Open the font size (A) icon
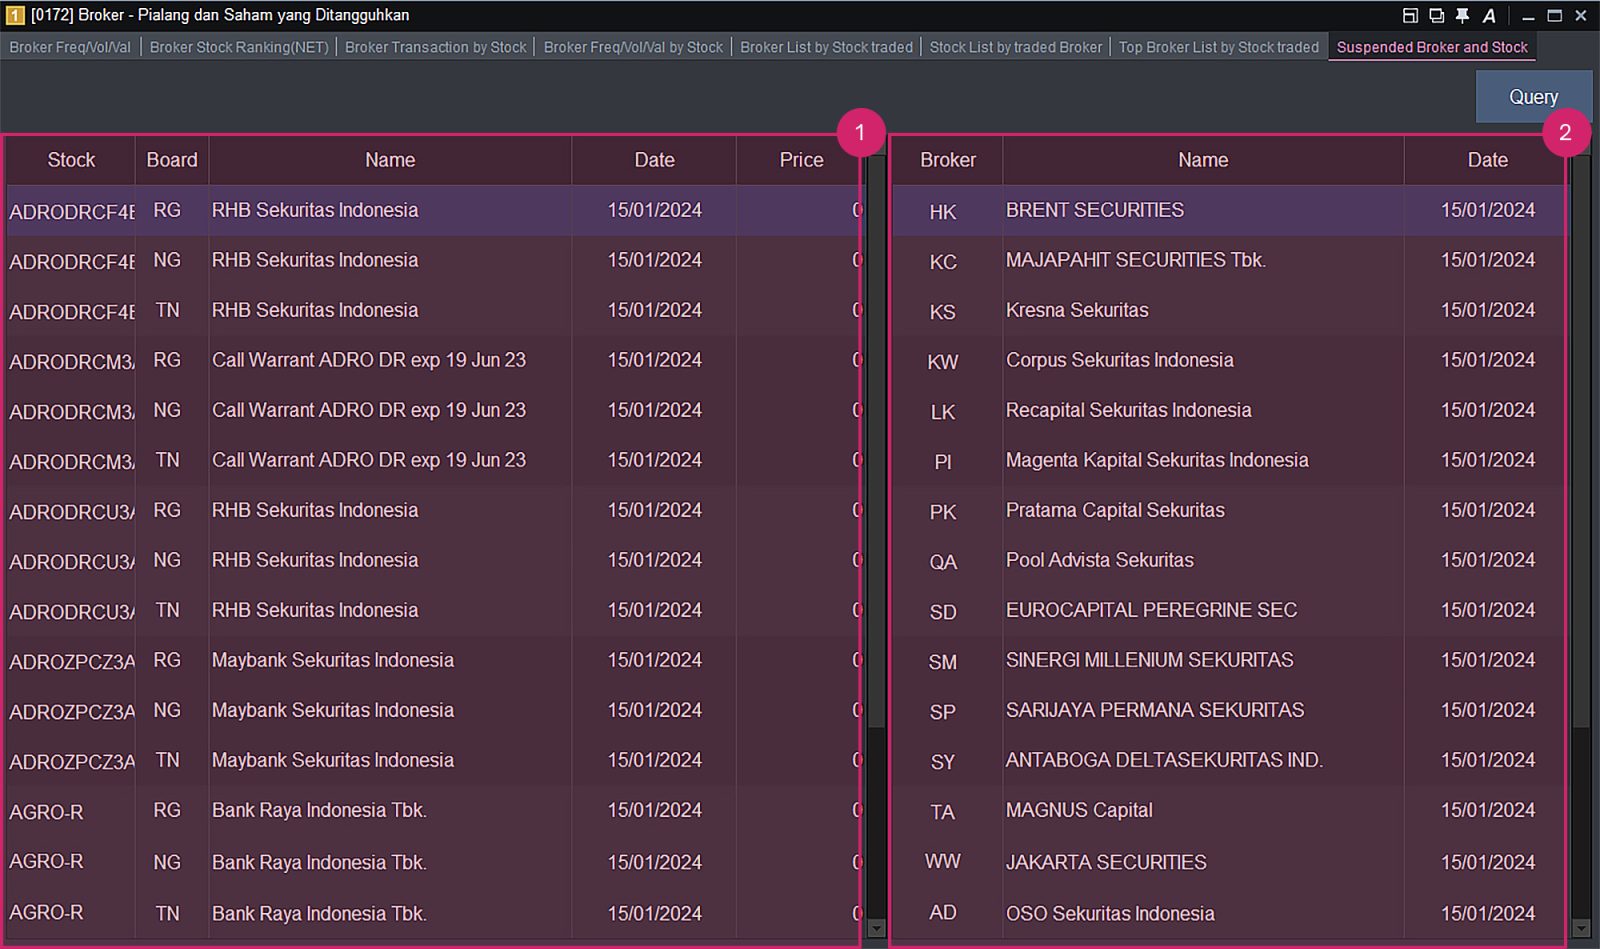1600x949 pixels. click(1489, 15)
